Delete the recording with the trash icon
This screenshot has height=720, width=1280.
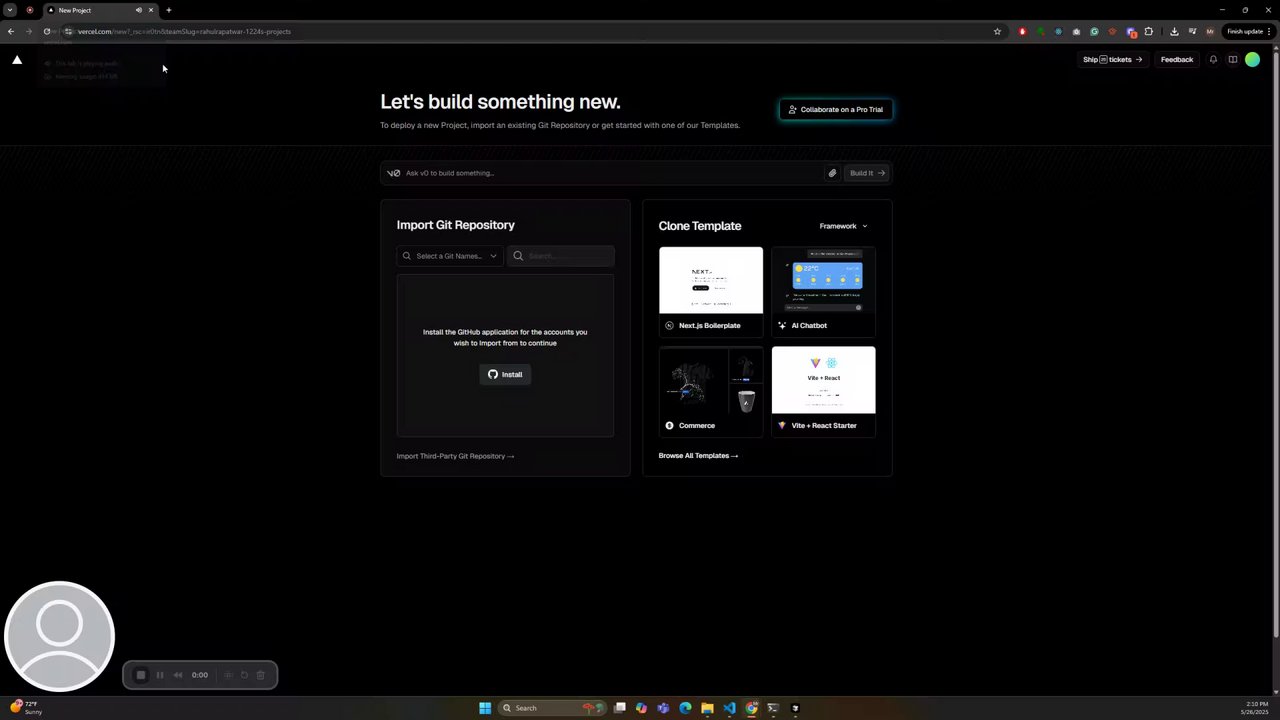[x=261, y=675]
